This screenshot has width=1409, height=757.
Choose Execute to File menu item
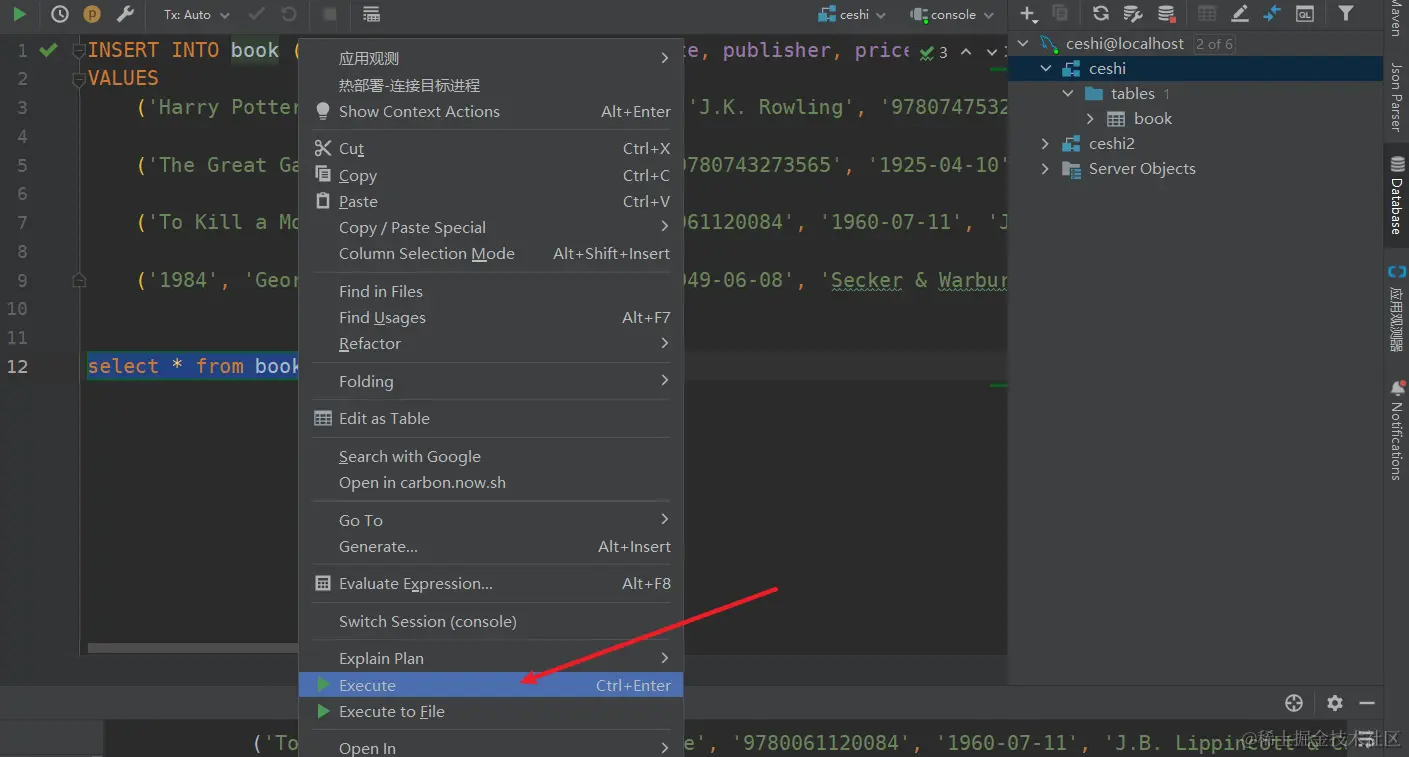(491, 711)
